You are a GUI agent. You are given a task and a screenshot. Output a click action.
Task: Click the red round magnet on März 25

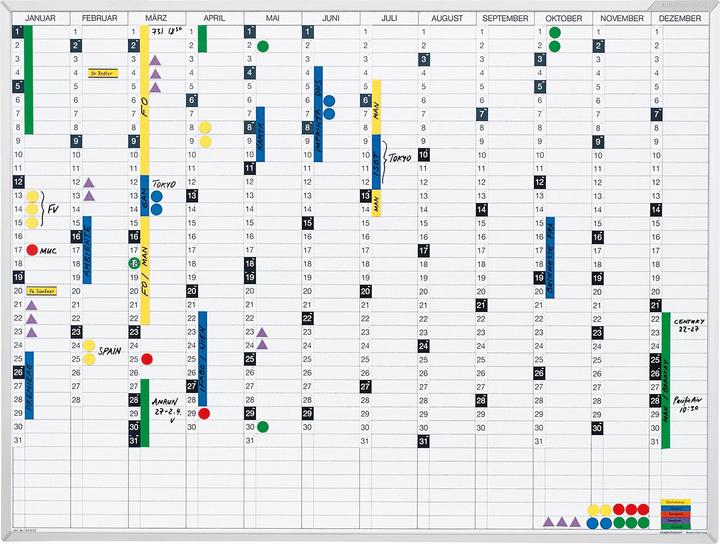148,358
